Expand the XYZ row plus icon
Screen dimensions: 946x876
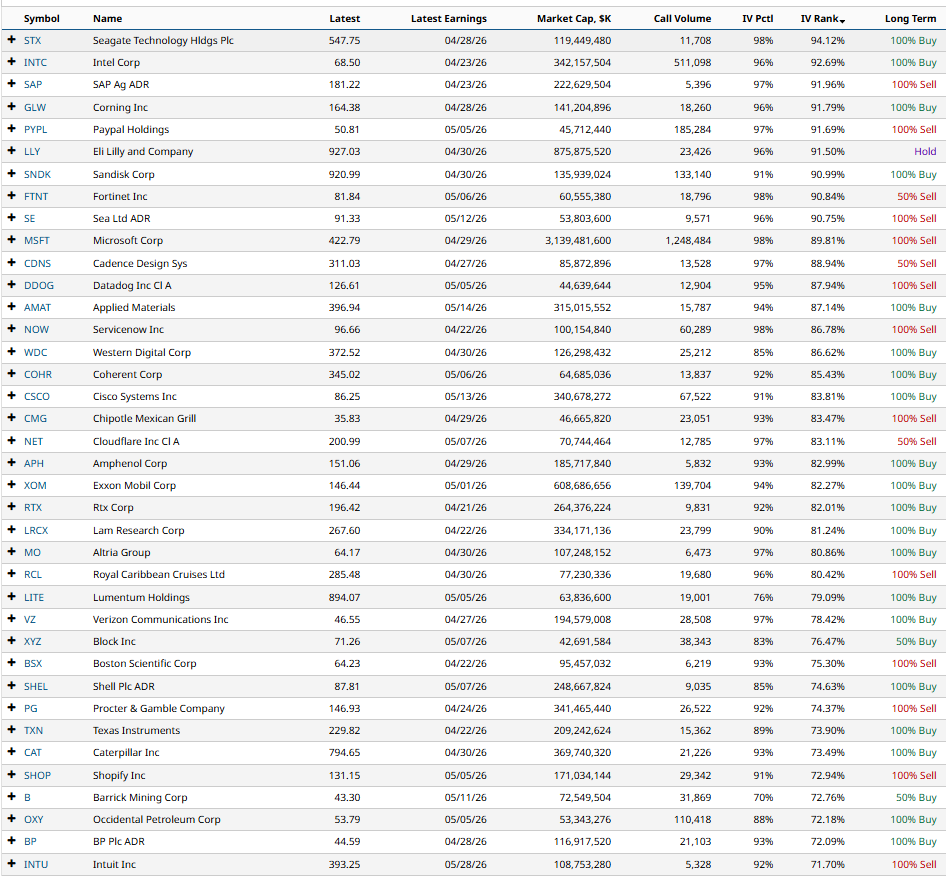tap(11, 641)
